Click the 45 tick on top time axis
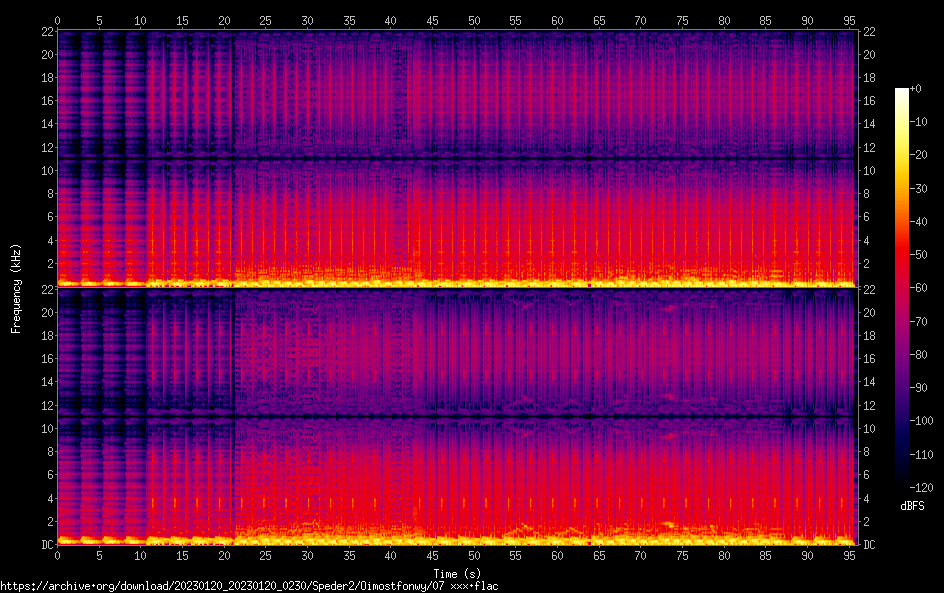The image size is (944, 593). [432, 20]
